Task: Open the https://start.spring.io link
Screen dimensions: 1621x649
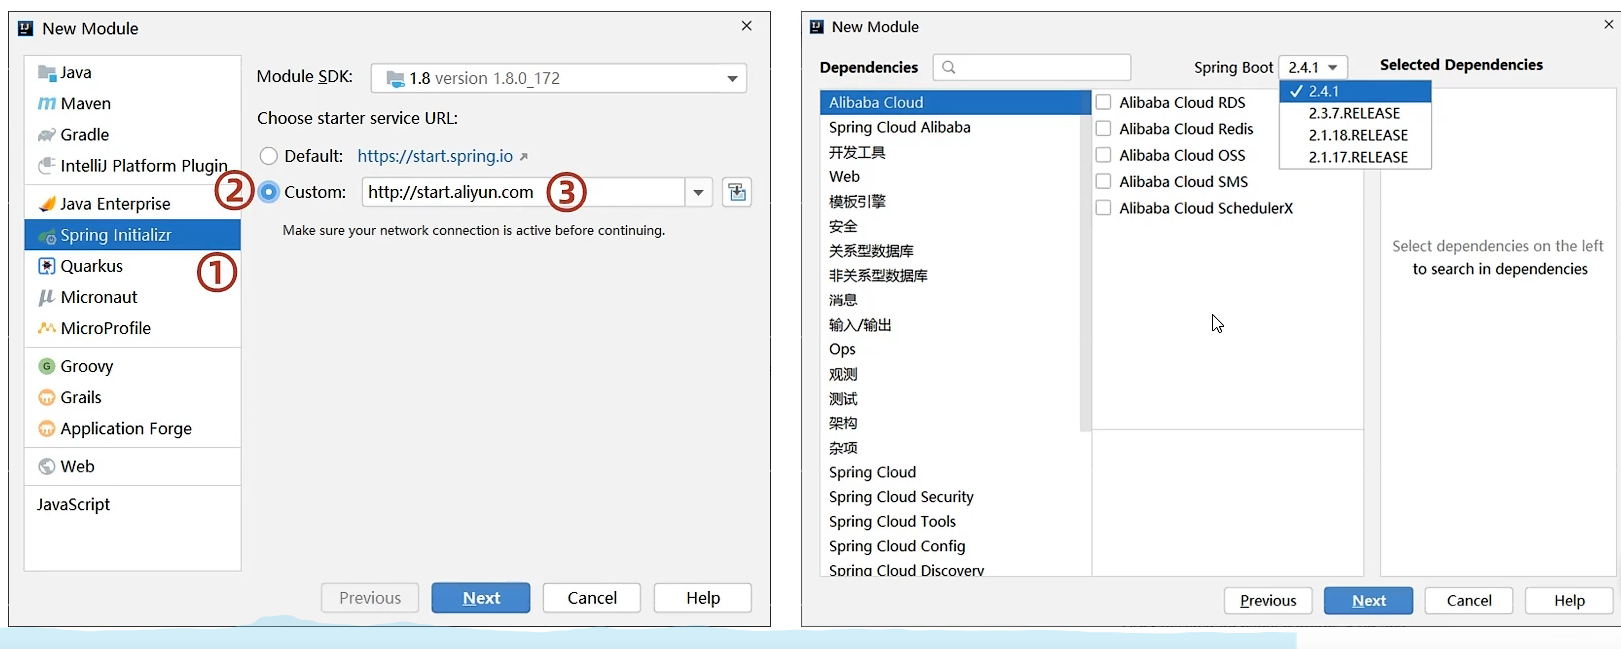Action: tap(435, 156)
